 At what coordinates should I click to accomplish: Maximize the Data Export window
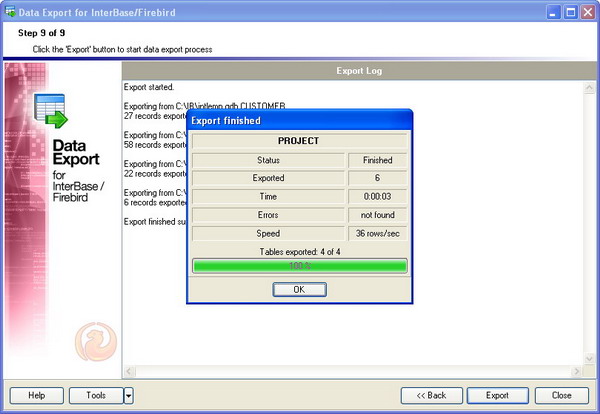570,13
